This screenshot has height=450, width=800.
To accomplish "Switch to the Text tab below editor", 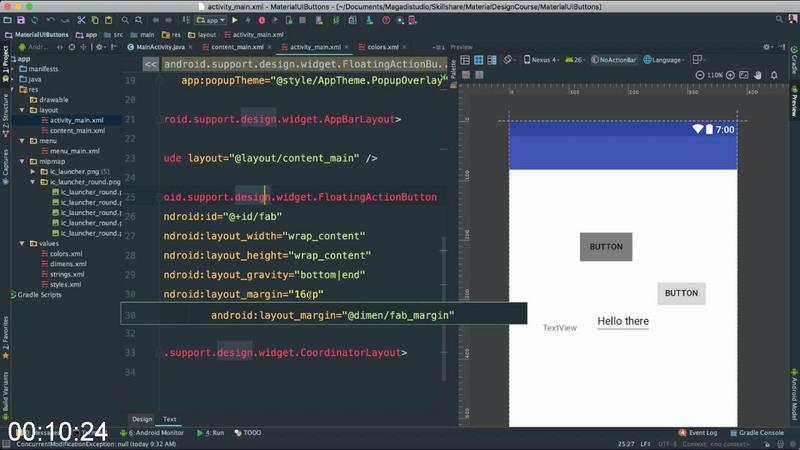I will (169, 419).
